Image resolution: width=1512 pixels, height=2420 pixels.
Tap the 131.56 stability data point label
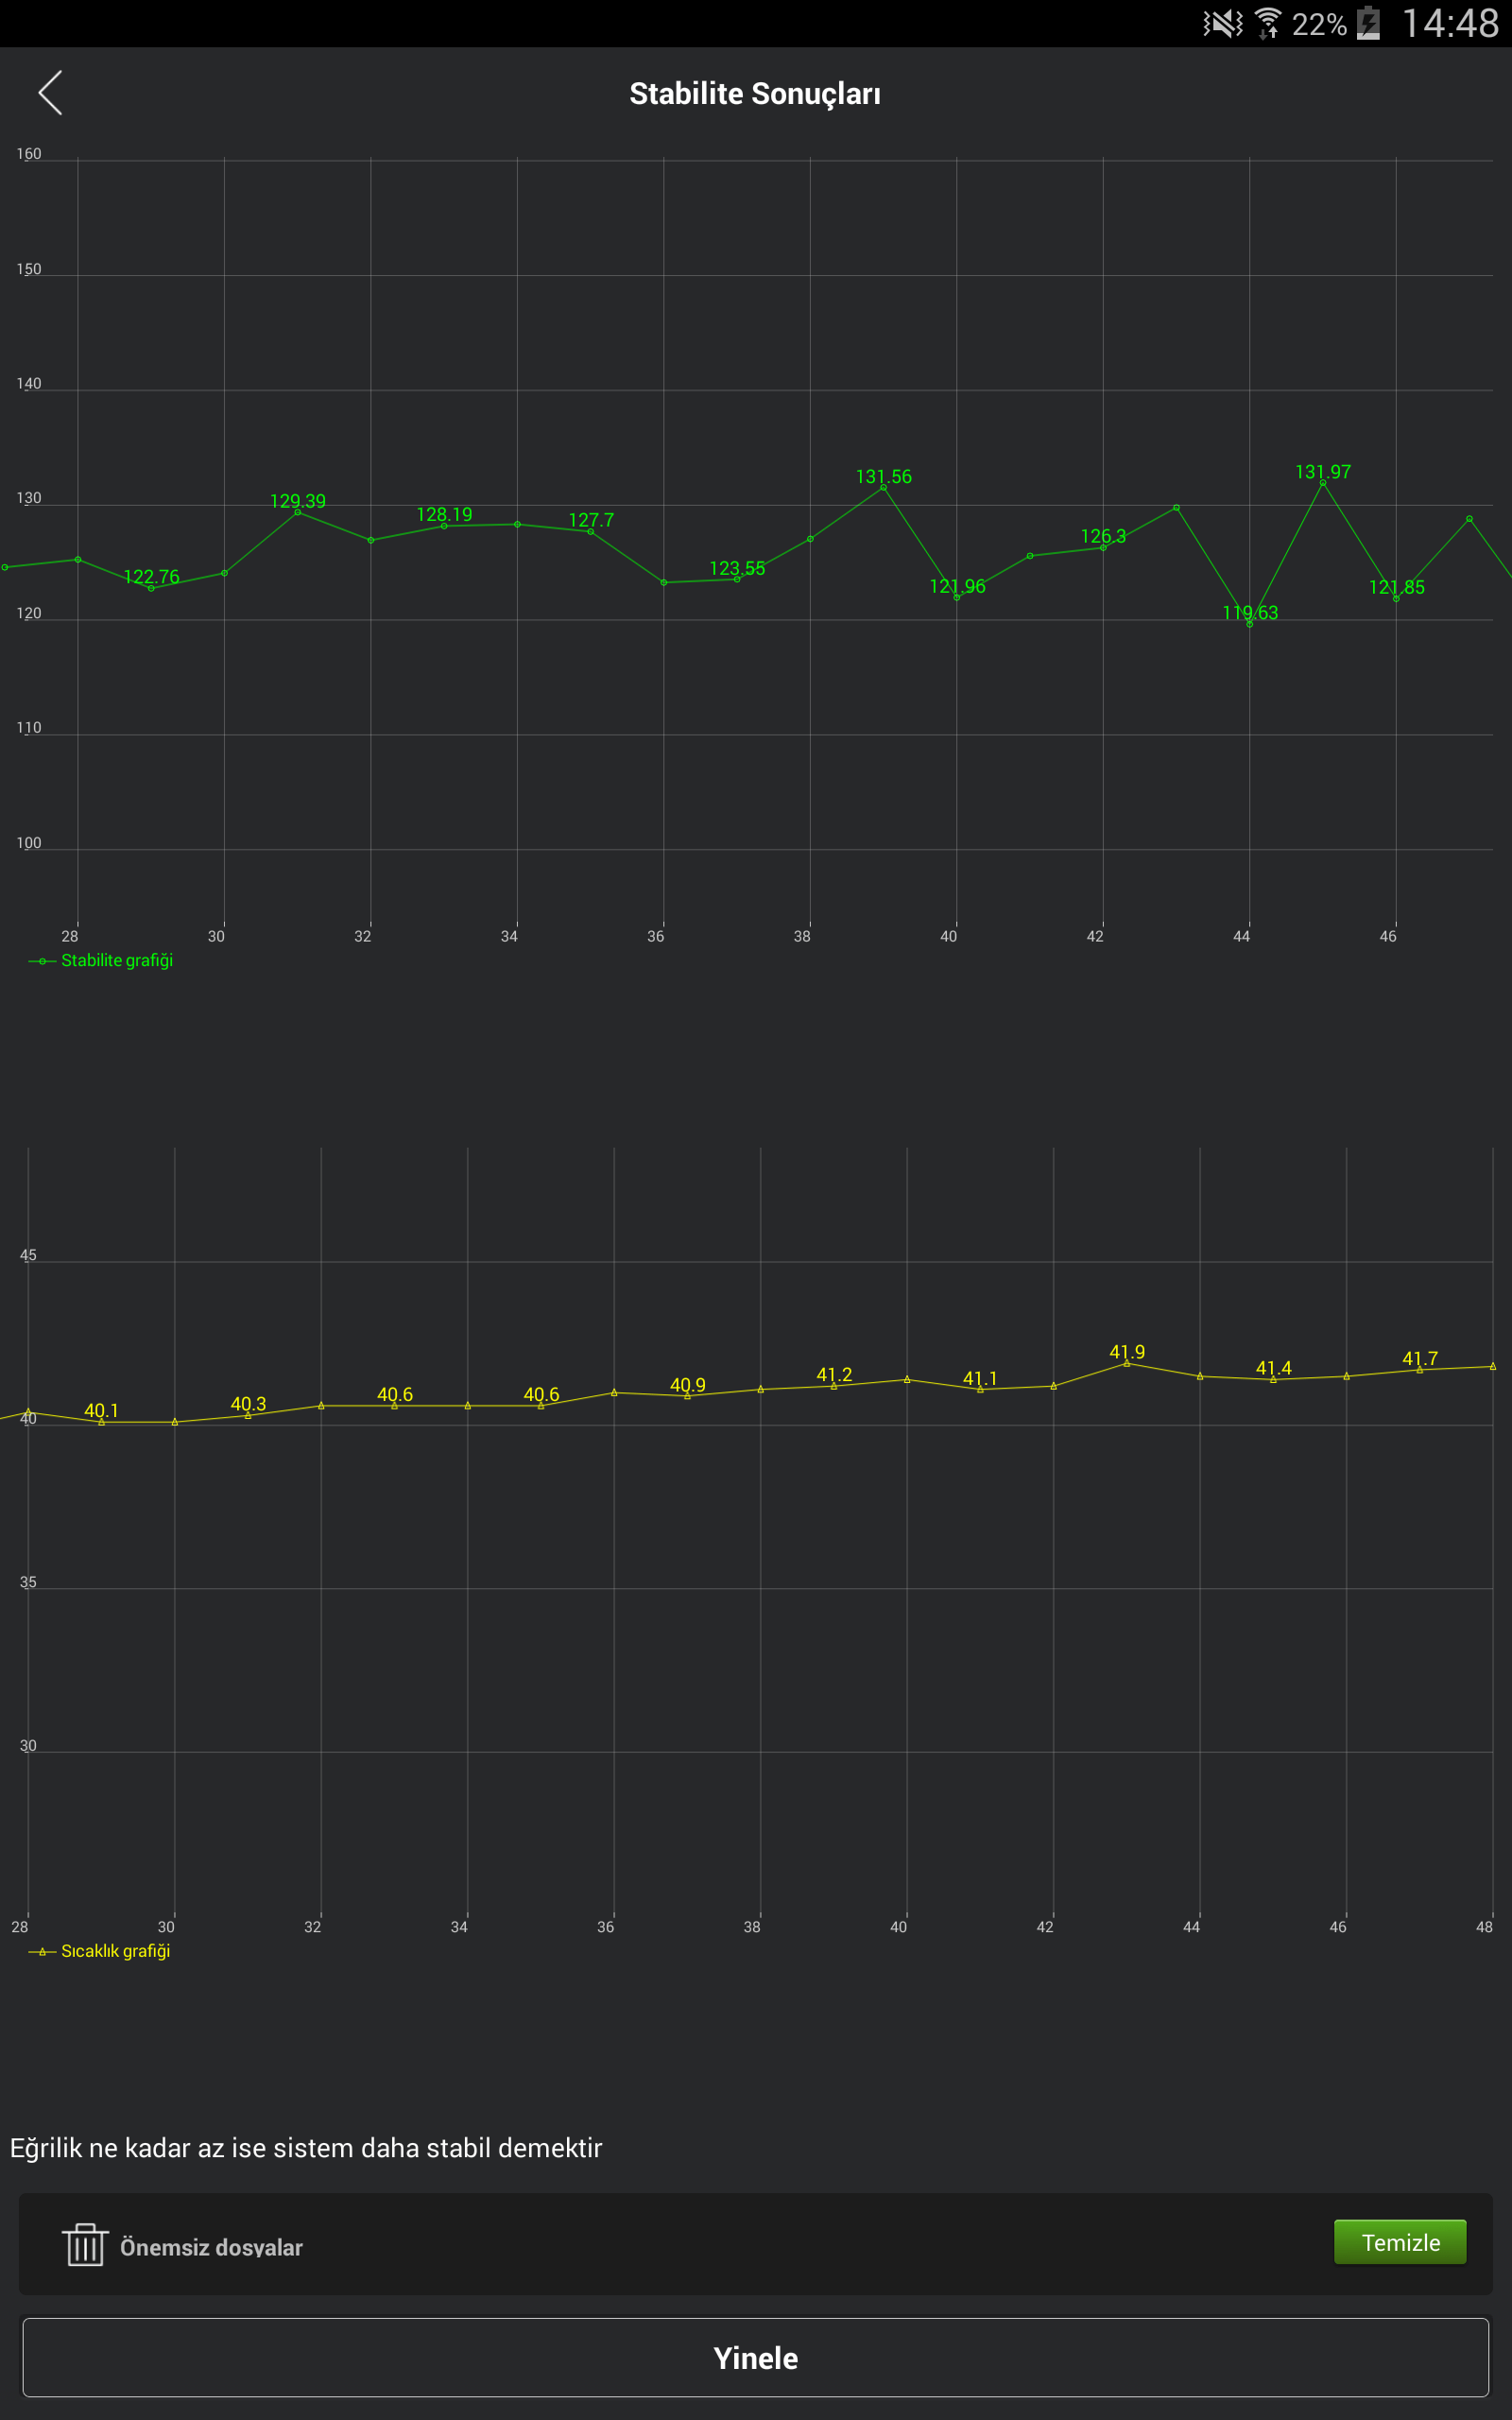[884, 477]
